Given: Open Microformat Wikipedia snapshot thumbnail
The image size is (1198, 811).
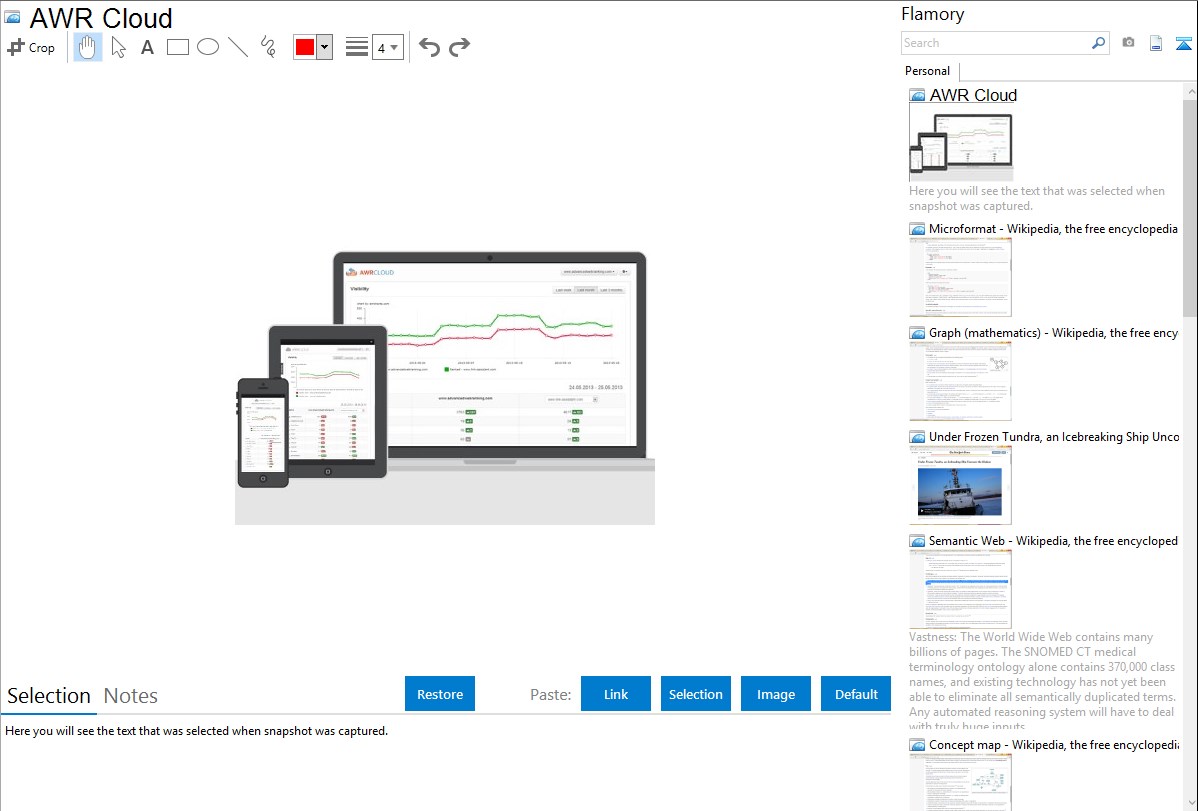Looking at the screenshot, I should tap(960, 277).
